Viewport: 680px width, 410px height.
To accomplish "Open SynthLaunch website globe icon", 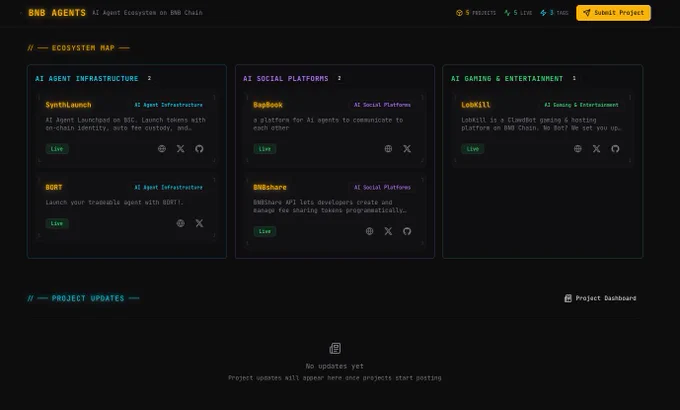I will 162,149.
